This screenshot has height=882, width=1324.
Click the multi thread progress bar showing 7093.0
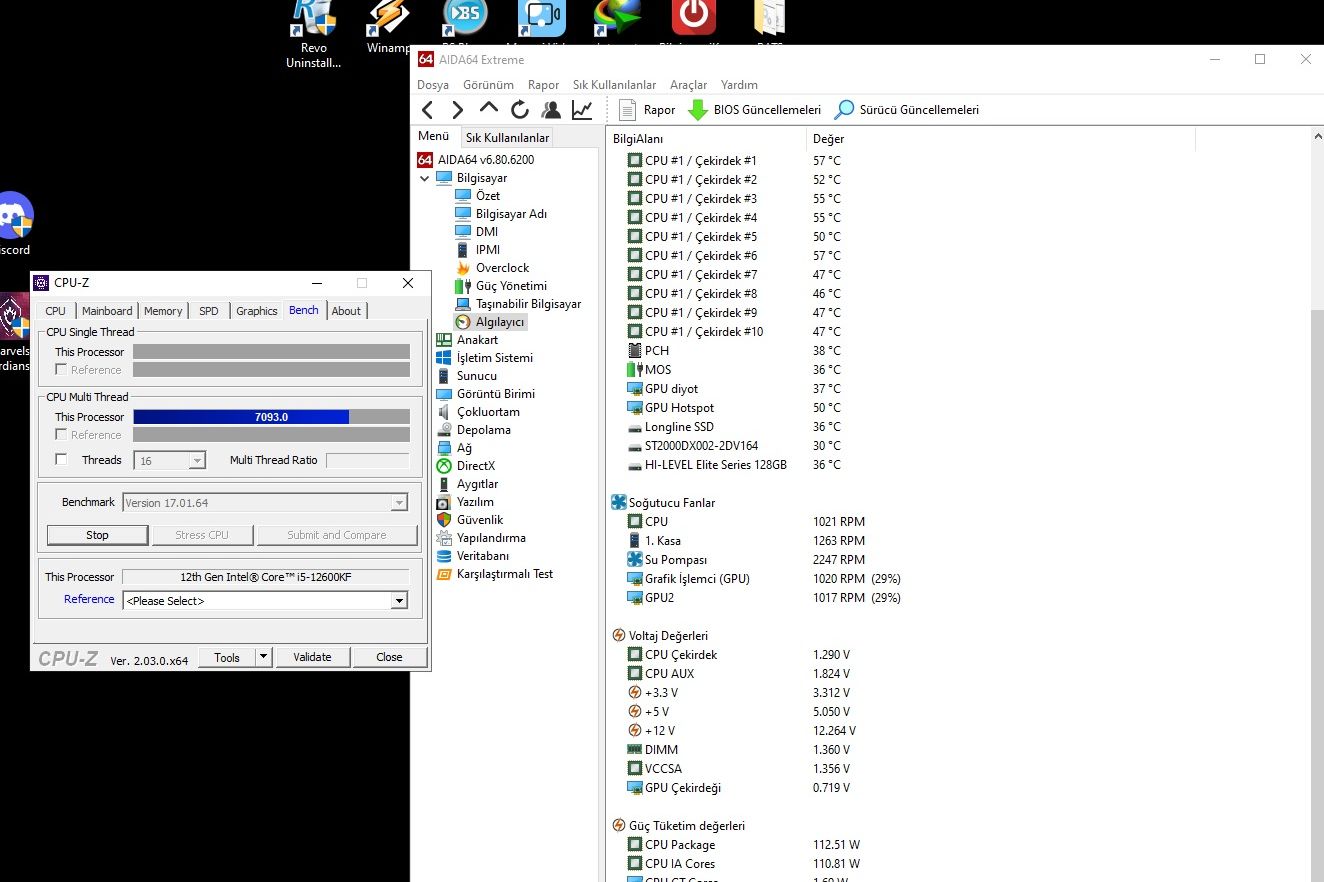click(271, 417)
